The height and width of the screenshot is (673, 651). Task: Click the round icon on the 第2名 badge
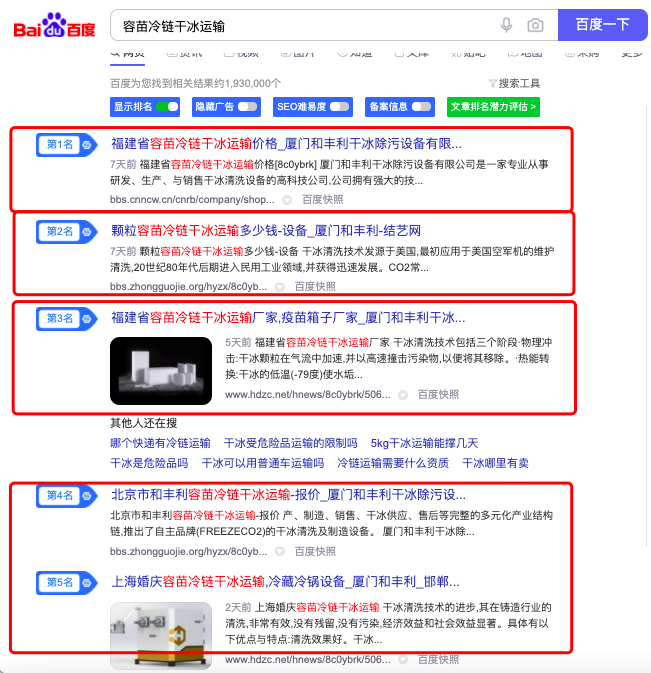coord(87,232)
